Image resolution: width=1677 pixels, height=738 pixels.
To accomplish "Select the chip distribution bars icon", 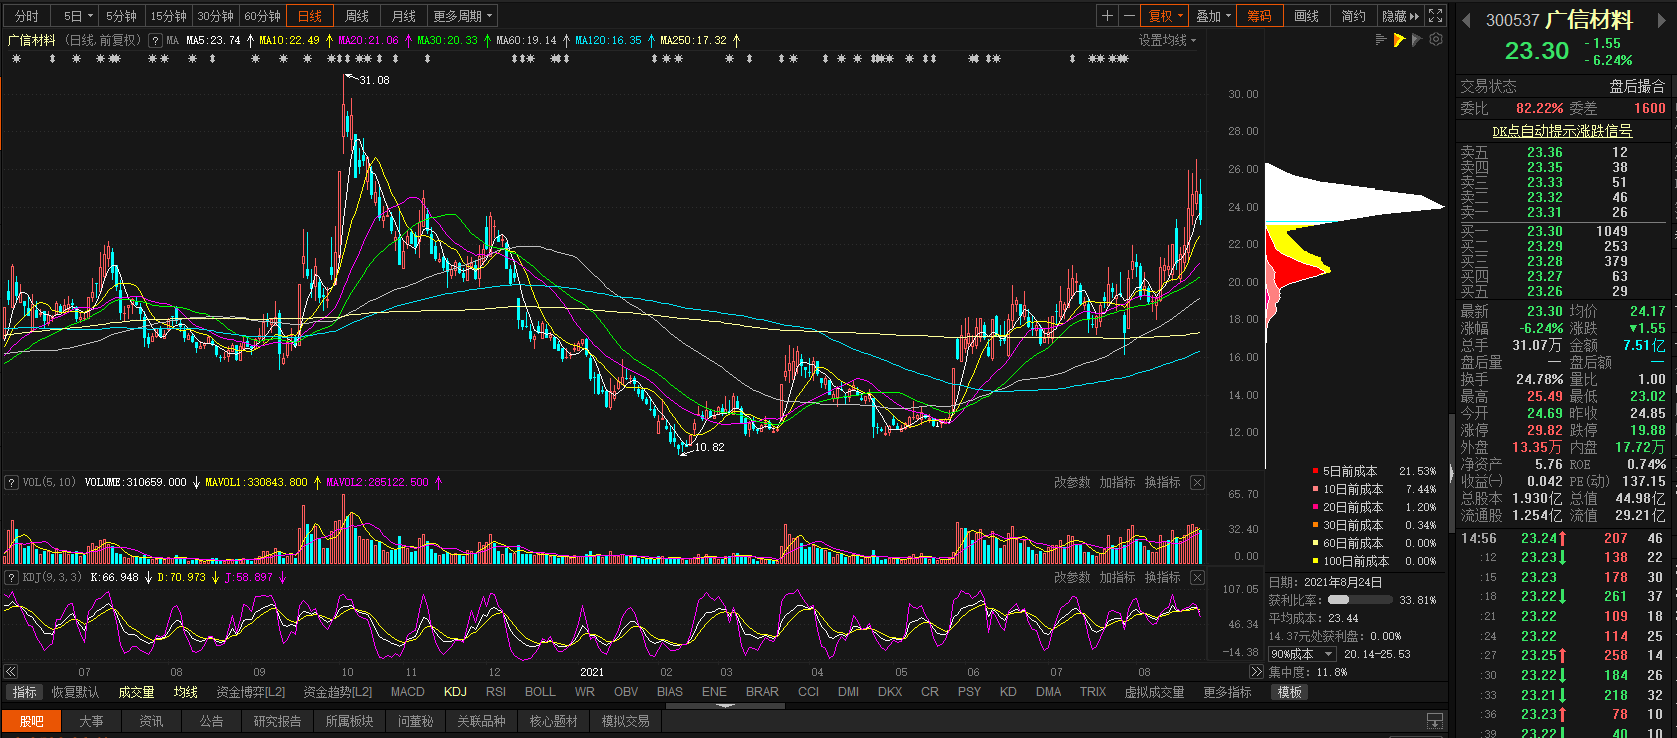I will pyautogui.click(x=1381, y=40).
